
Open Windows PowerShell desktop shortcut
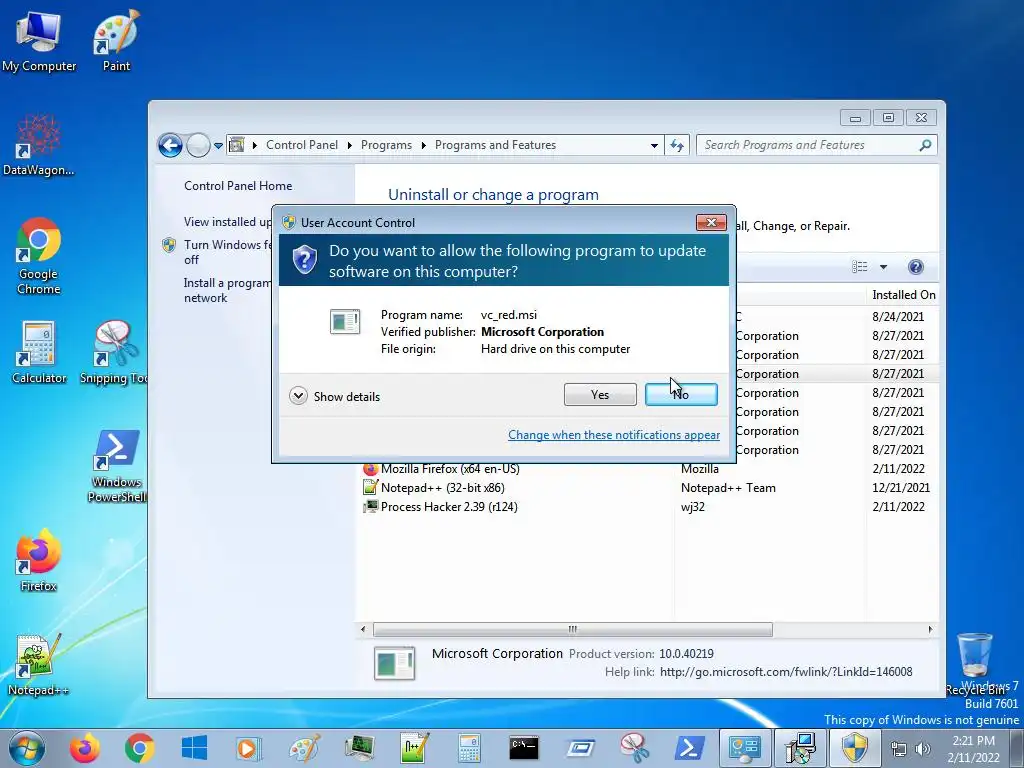[116, 465]
